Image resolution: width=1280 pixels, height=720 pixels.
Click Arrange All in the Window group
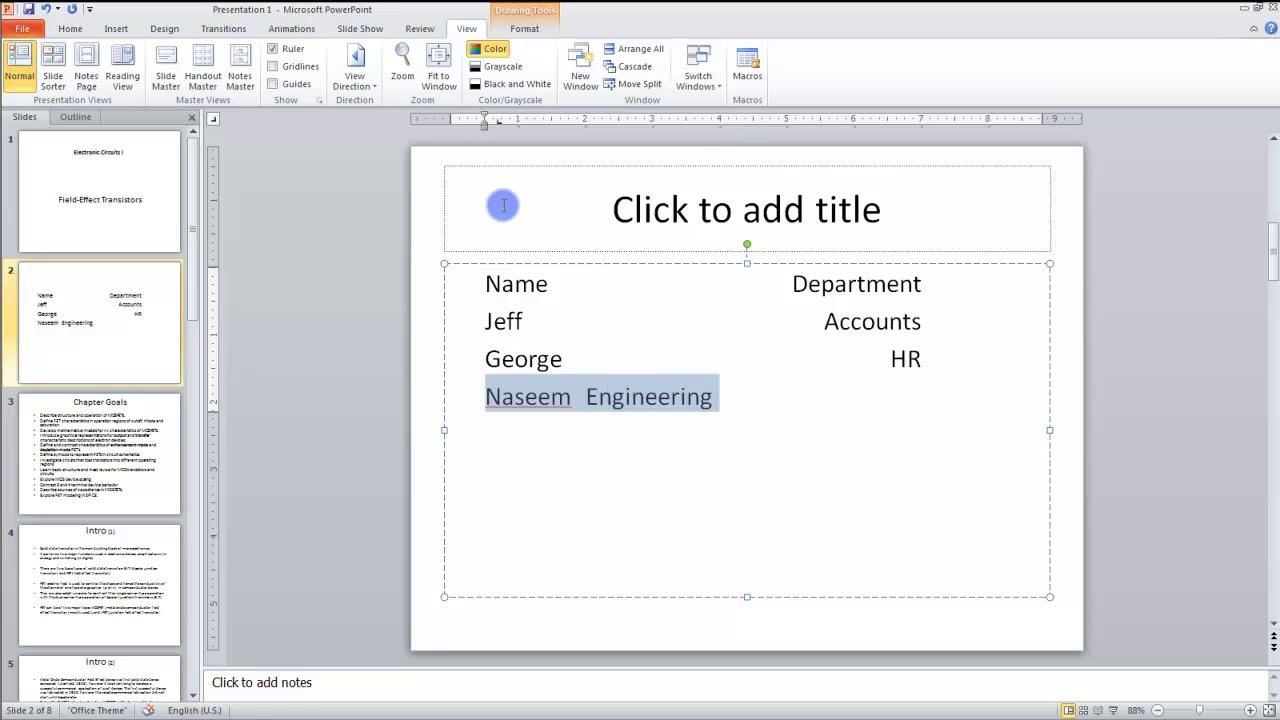coord(633,48)
